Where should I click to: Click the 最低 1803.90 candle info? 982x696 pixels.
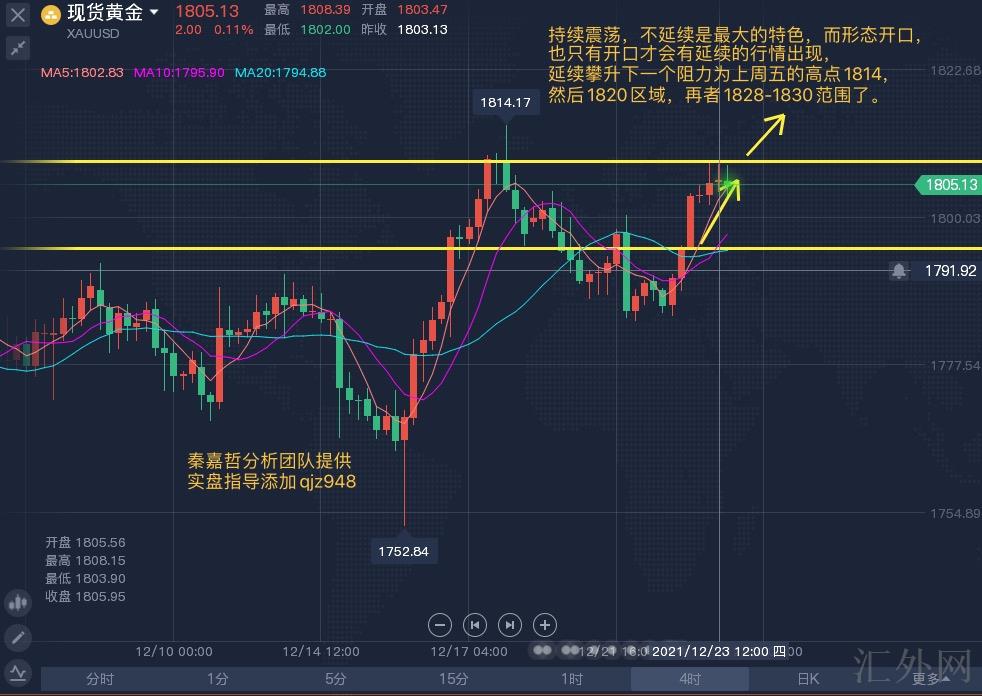point(85,578)
